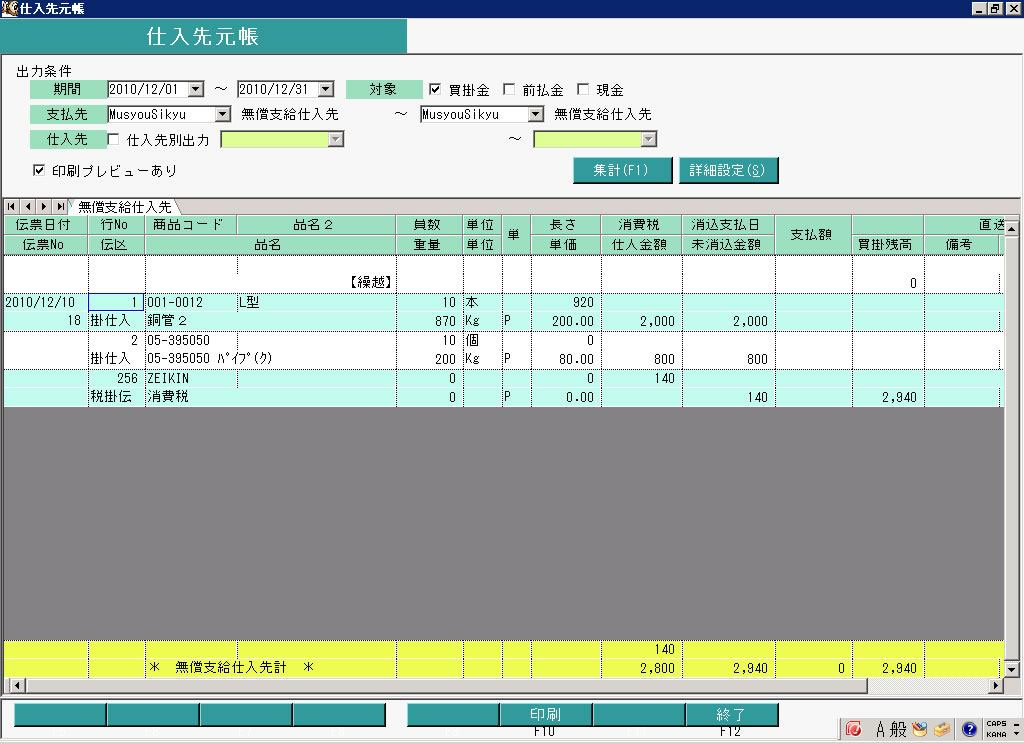The width and height of the screenshot is (1024, 744).
Task: Click the horizontal scrollbar right arrow
Action: [995, 685]
